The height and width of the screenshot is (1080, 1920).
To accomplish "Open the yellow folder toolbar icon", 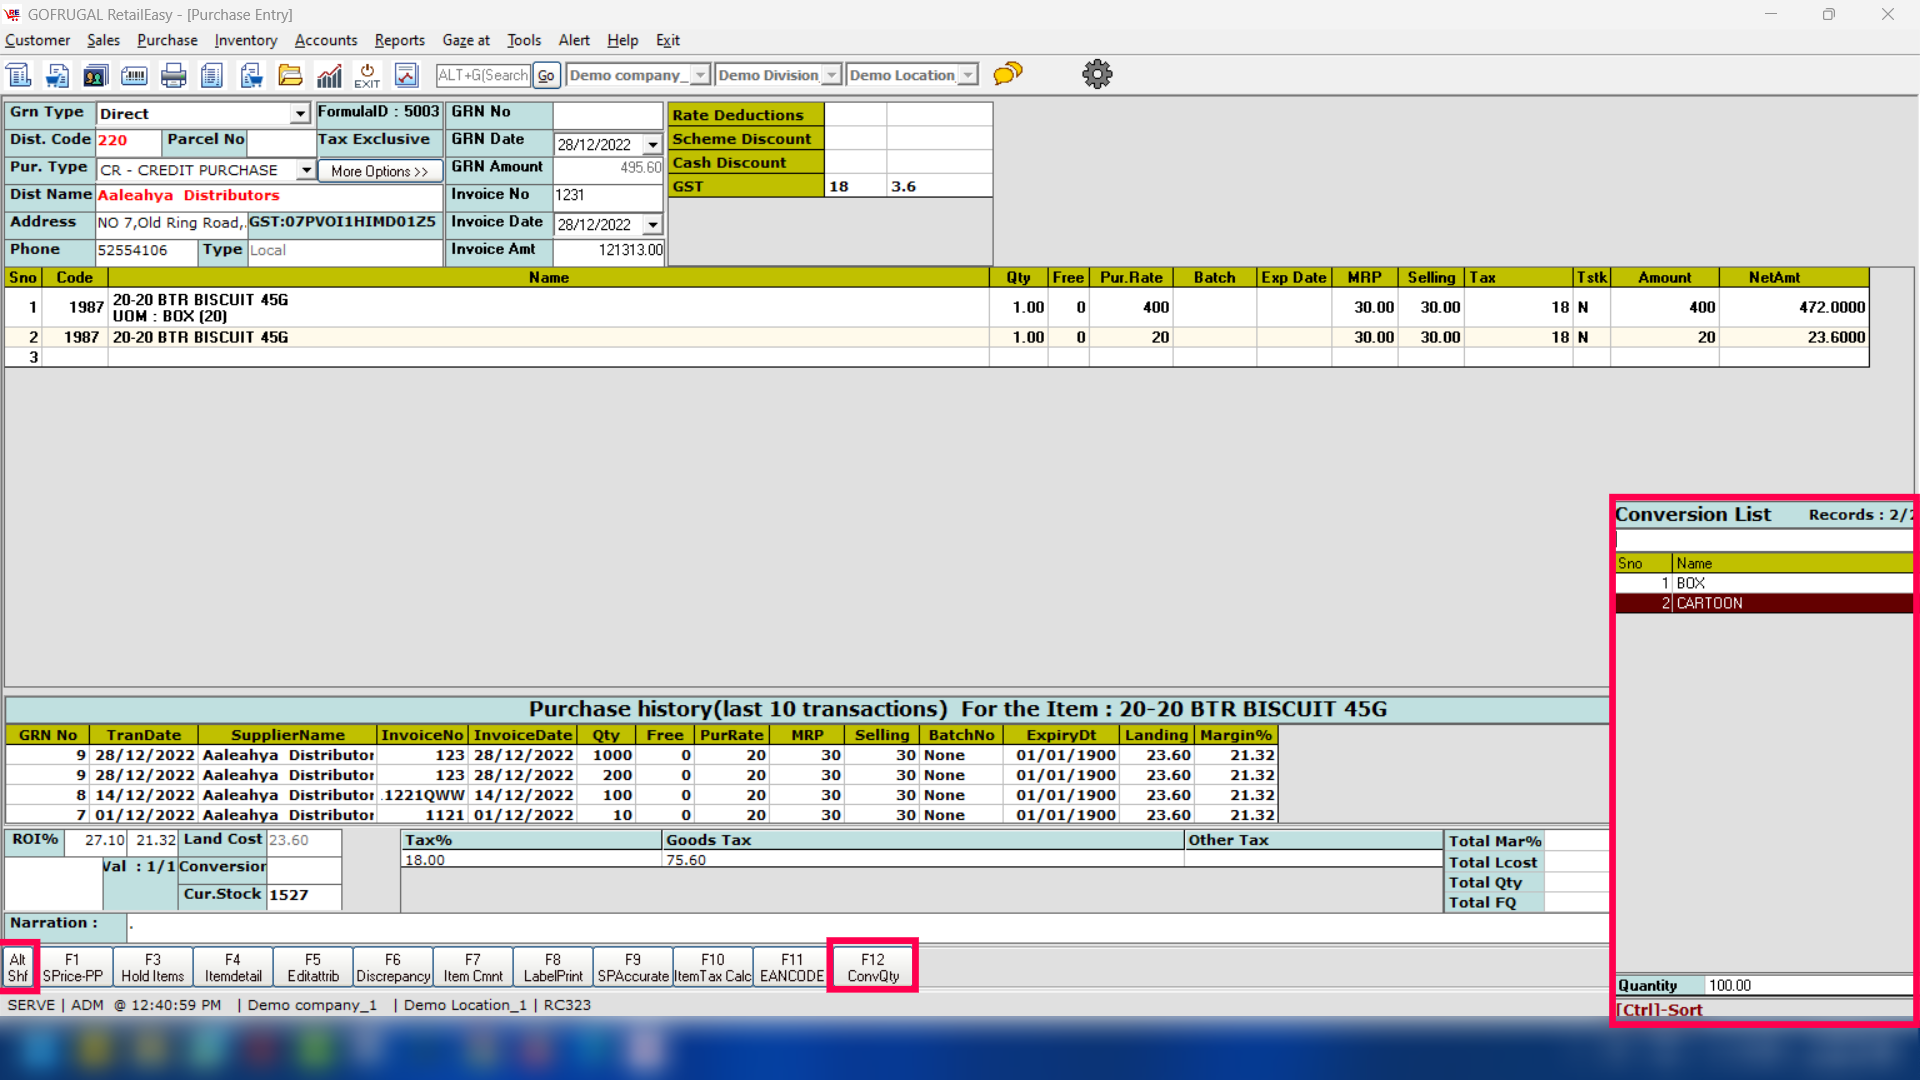I will 290,75.
